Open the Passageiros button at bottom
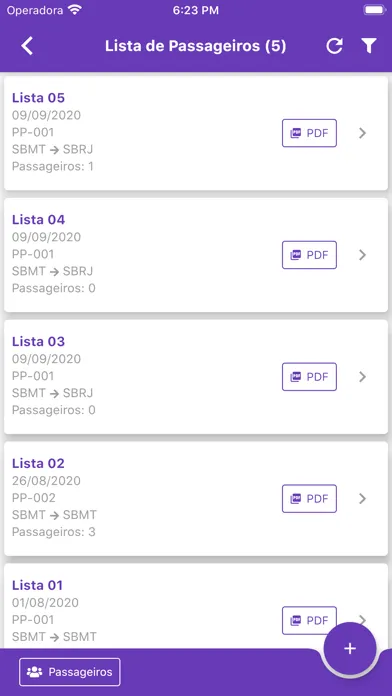392x696 pixels. [x=70, y=672]
